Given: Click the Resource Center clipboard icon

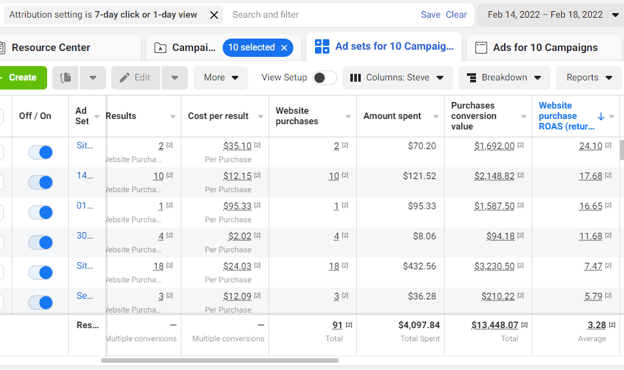Looking at the screenshot, I should (x=2, y=48).
